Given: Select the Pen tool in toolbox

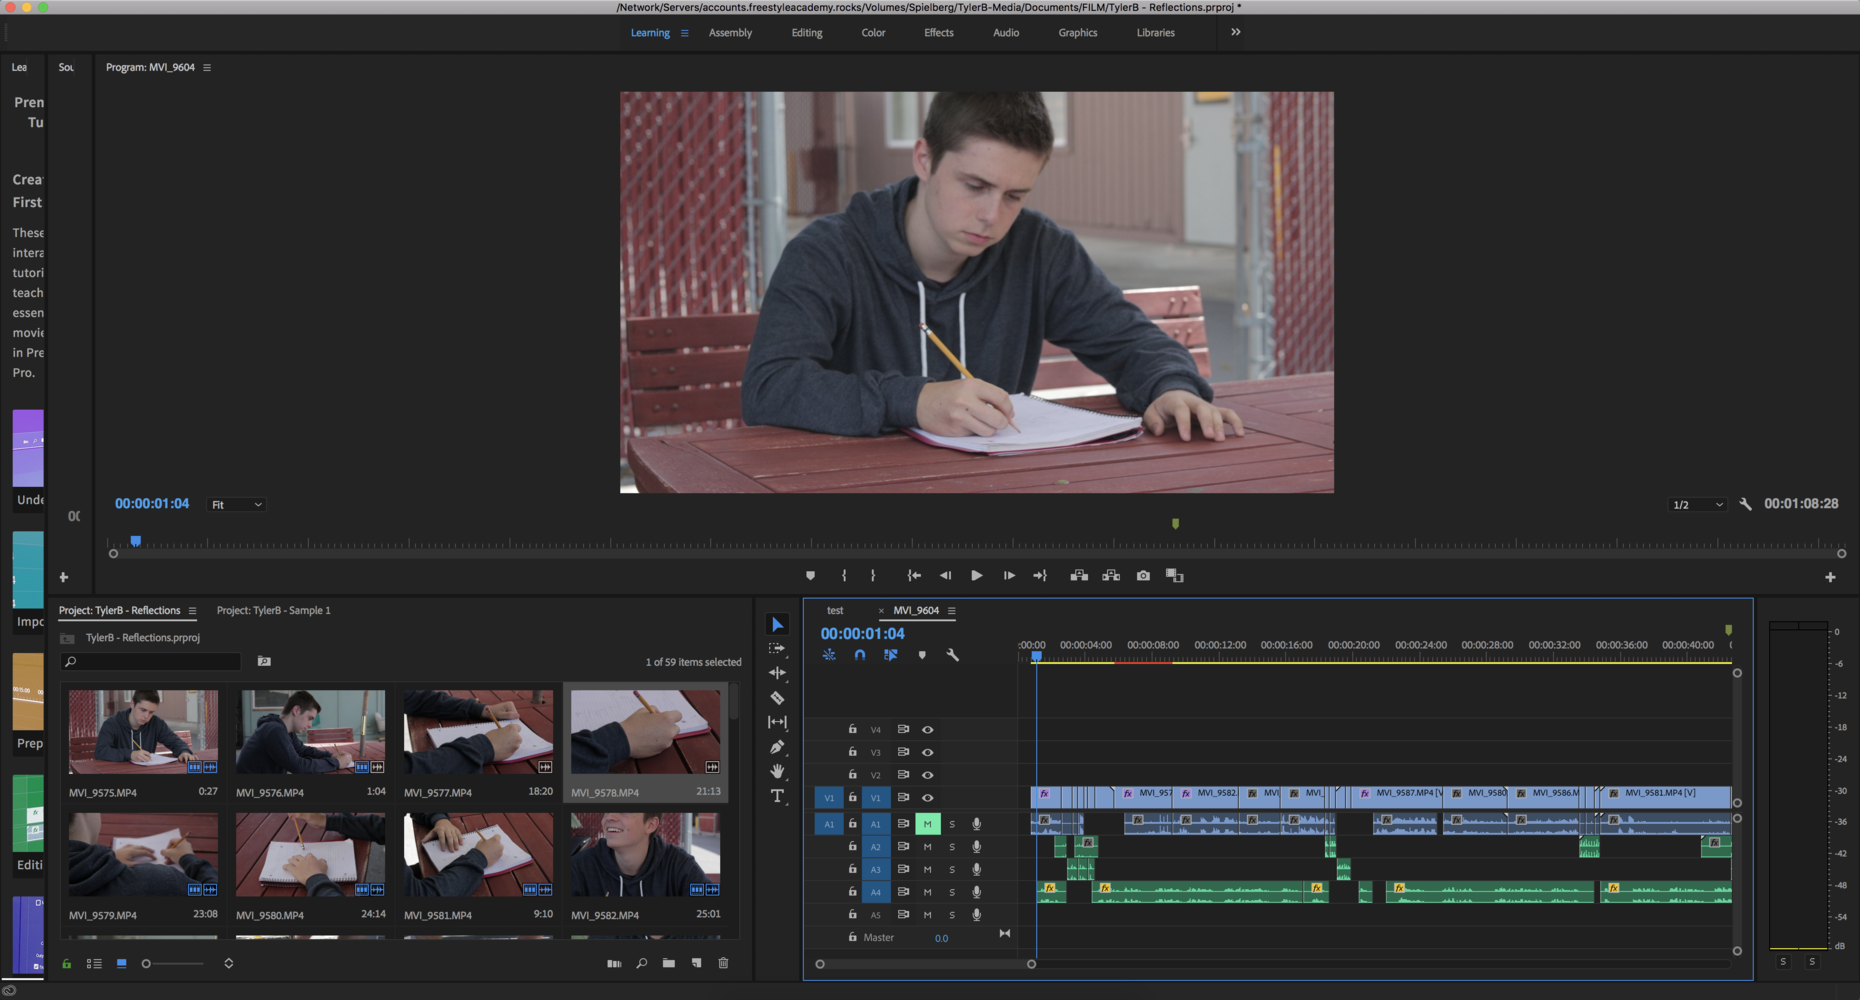Looking at the screenshot, I should pyautogui.click(x=777, y=747).
